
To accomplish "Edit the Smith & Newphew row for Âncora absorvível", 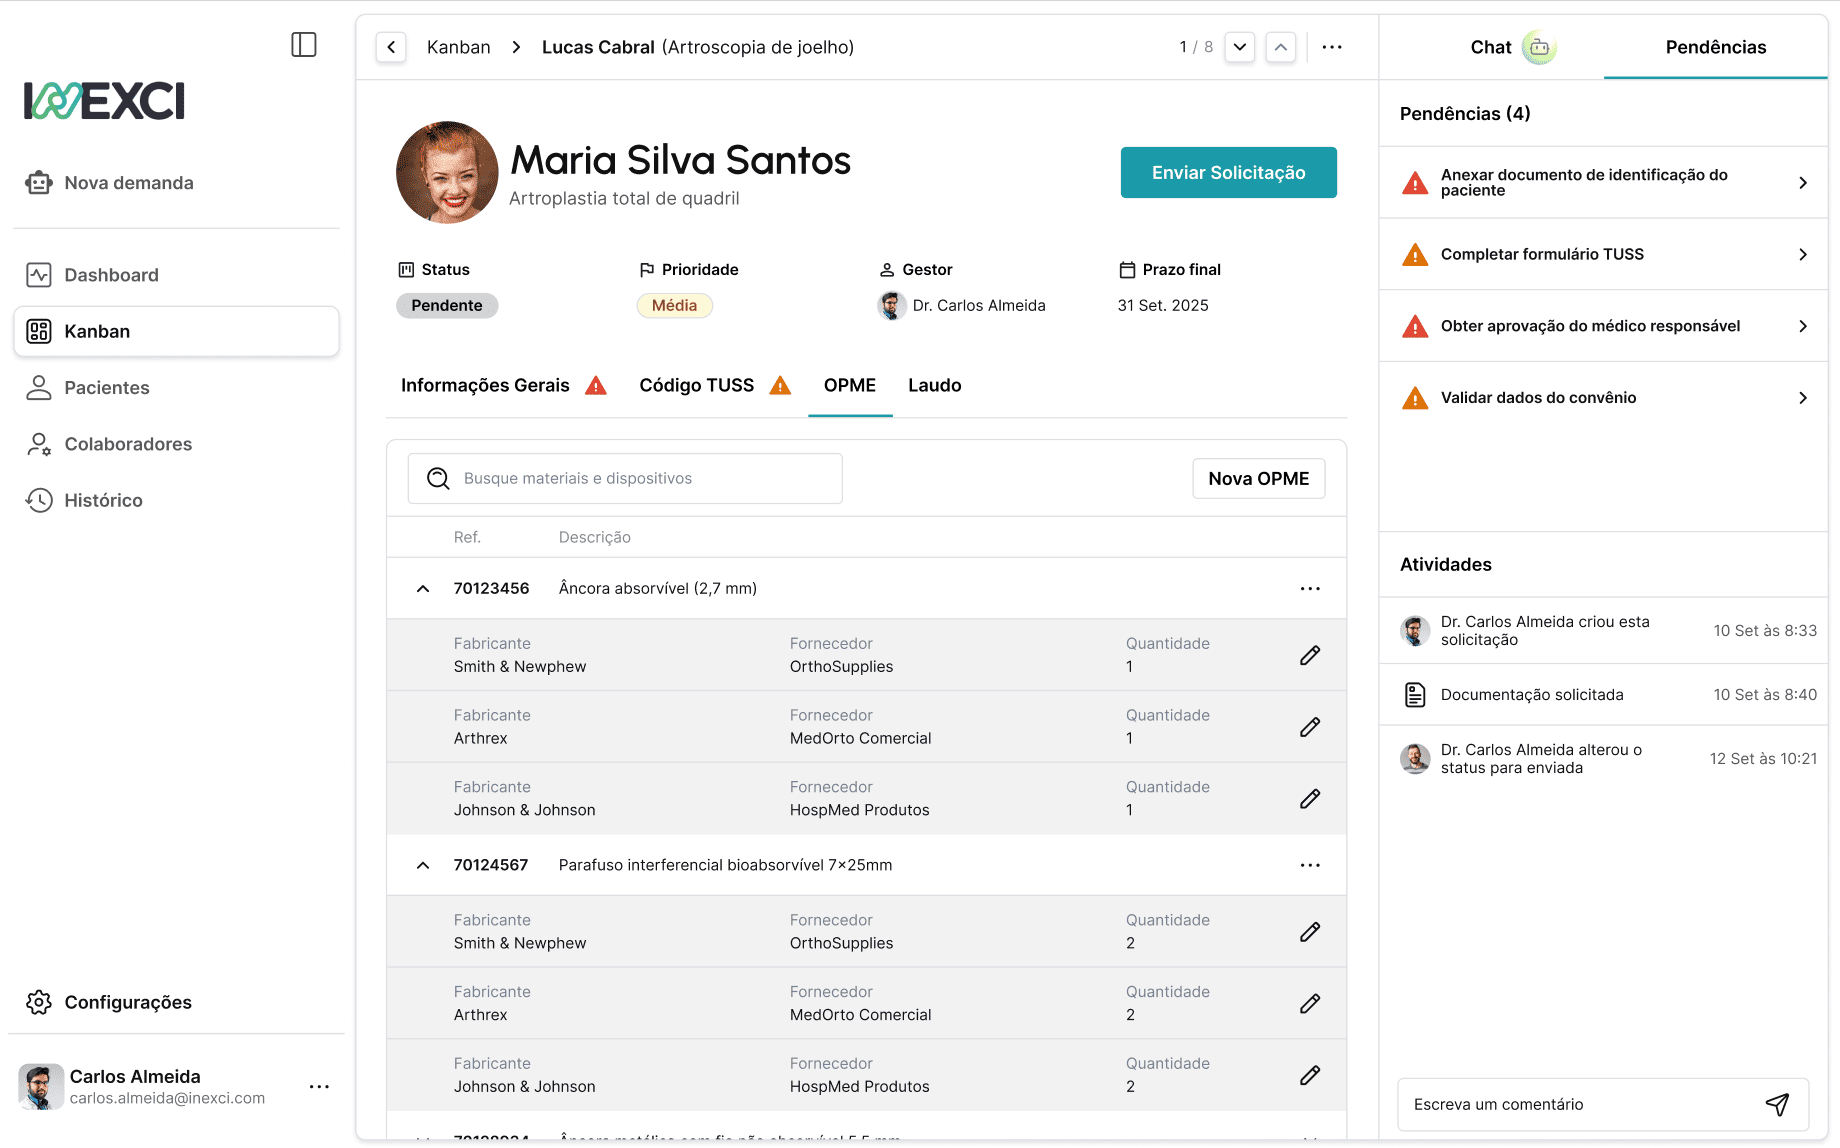I will pos(1309,655).
